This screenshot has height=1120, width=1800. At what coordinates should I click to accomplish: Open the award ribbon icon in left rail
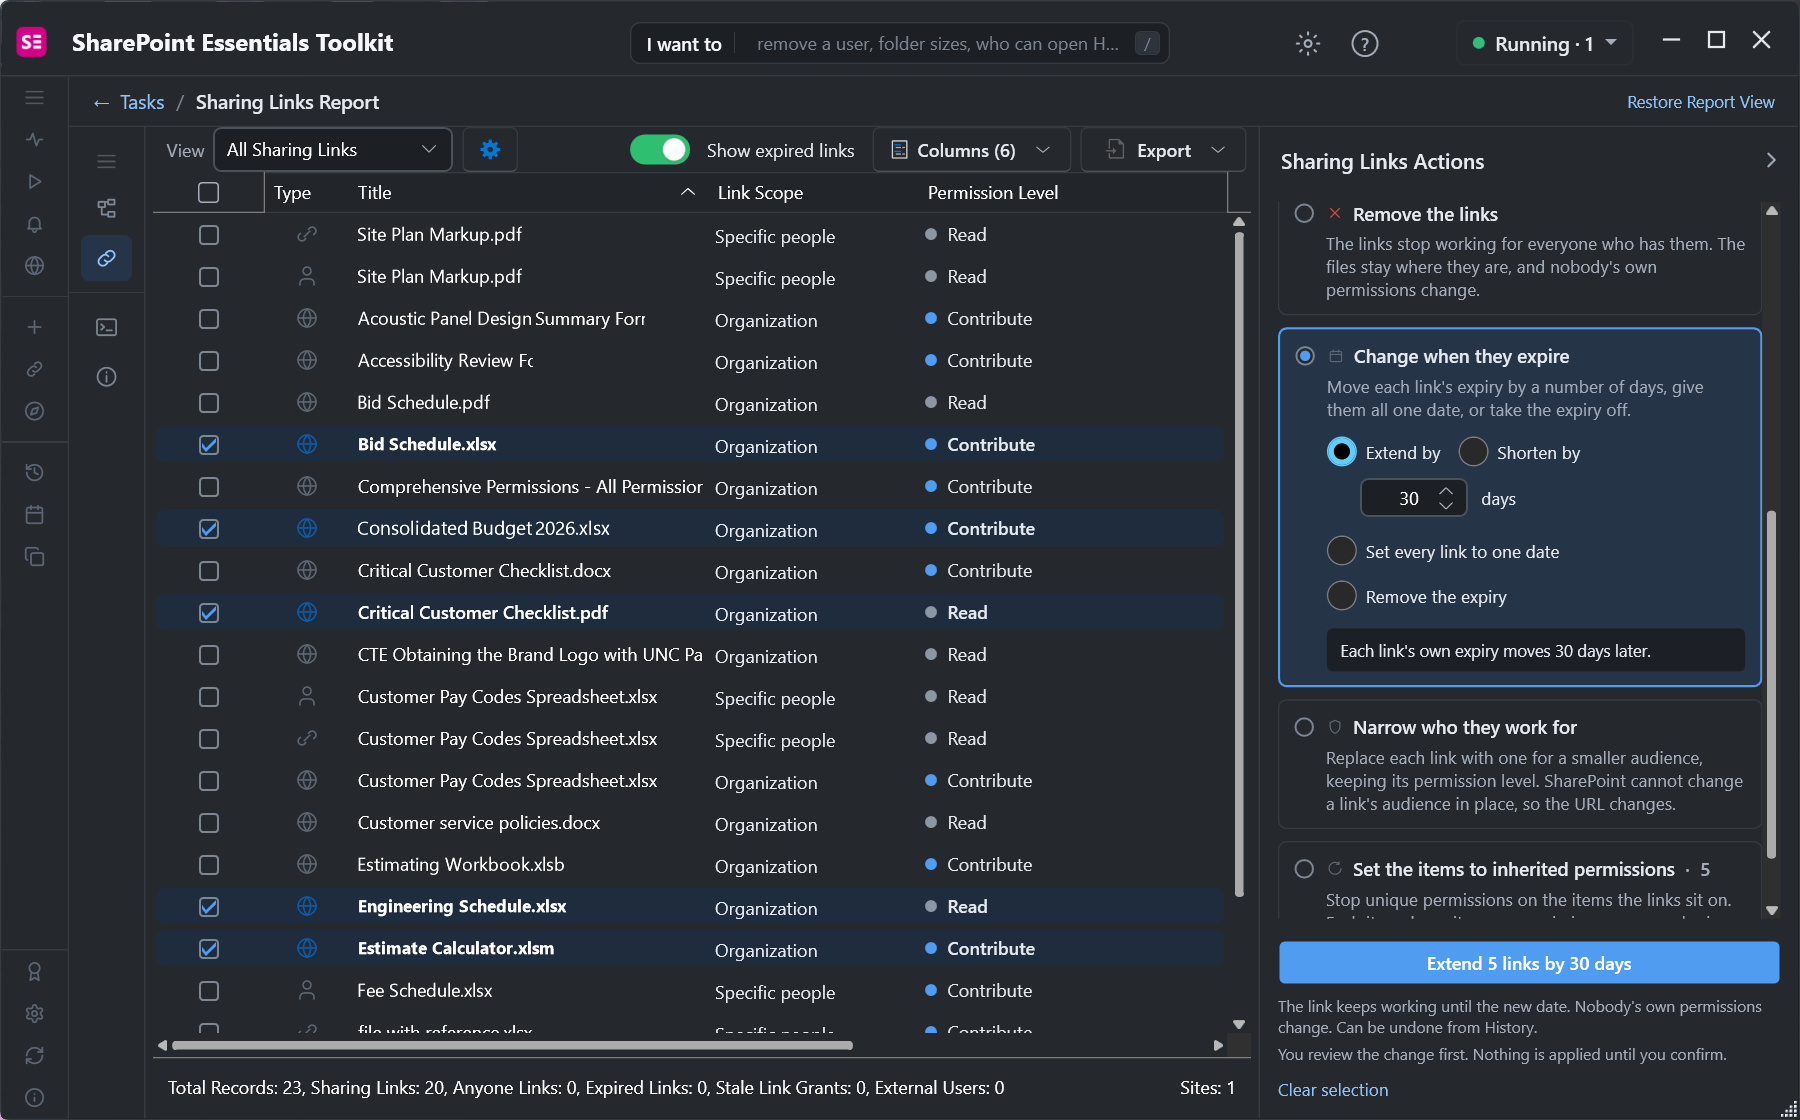pyautogui.click(x=34, y=972)
